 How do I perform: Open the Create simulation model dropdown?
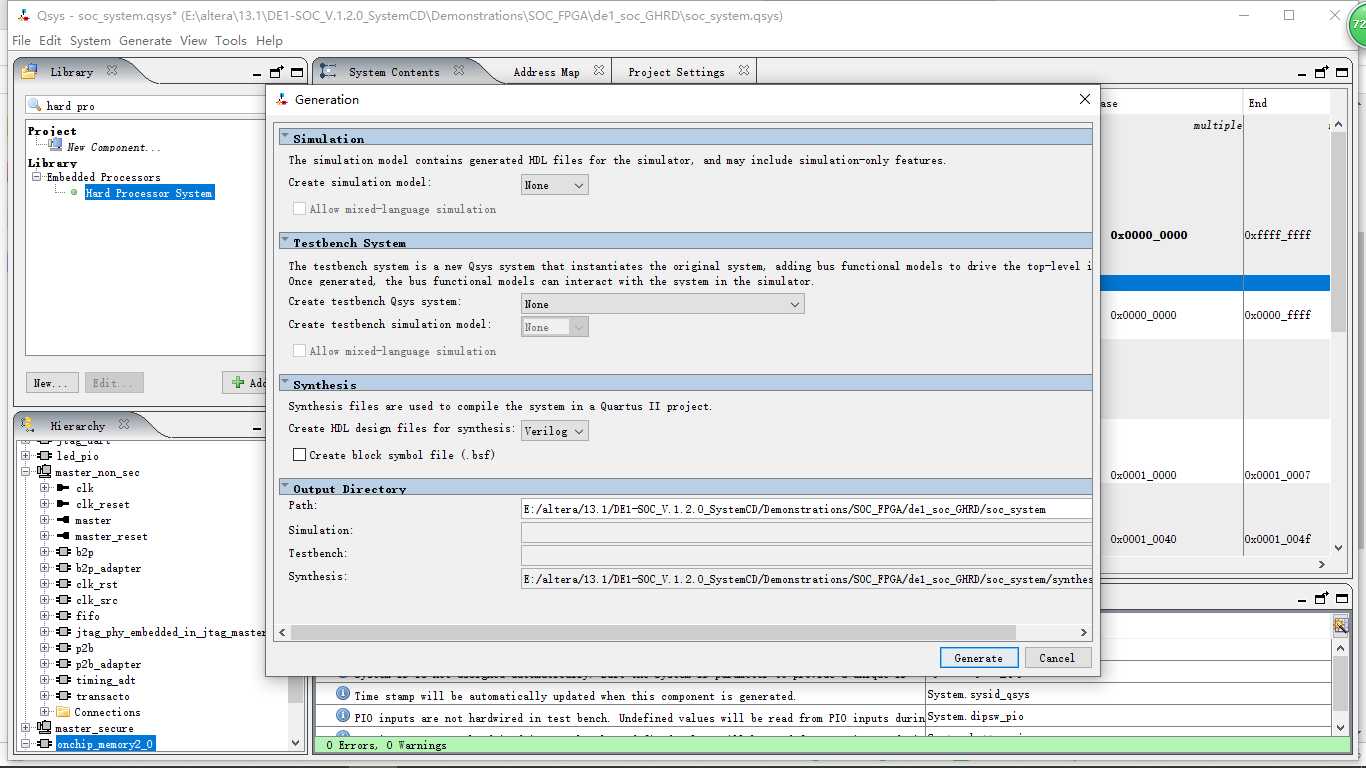555,185
